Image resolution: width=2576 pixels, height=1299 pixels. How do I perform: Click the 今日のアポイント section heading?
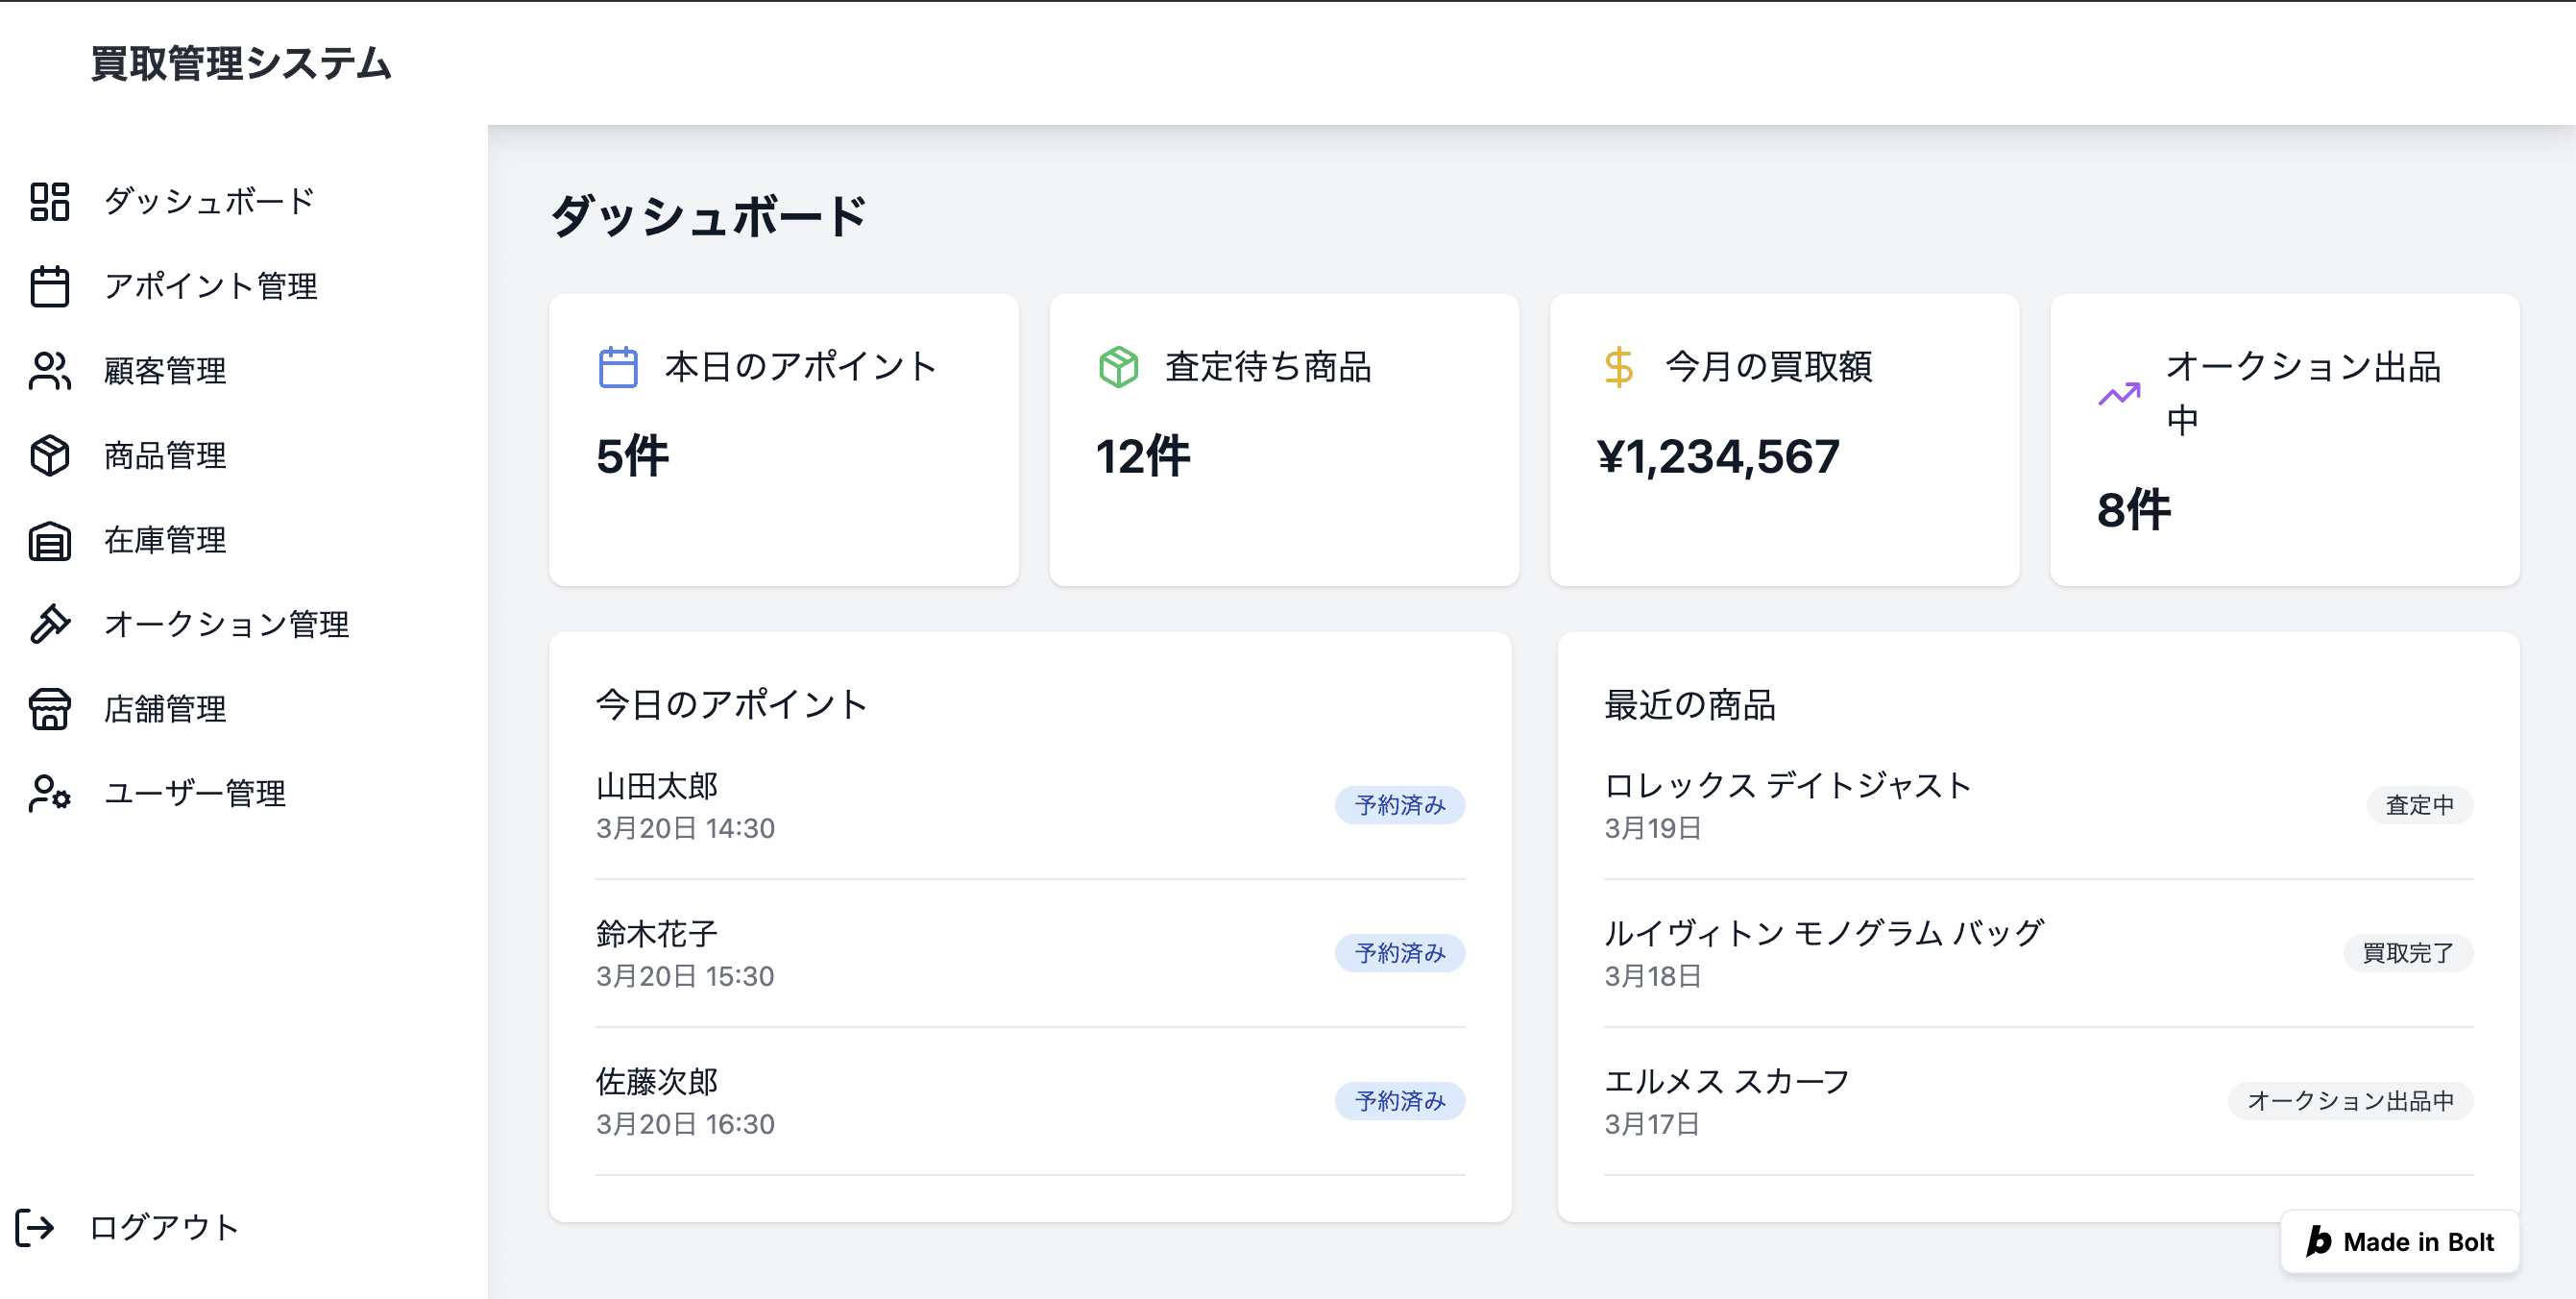coord(732,705)
